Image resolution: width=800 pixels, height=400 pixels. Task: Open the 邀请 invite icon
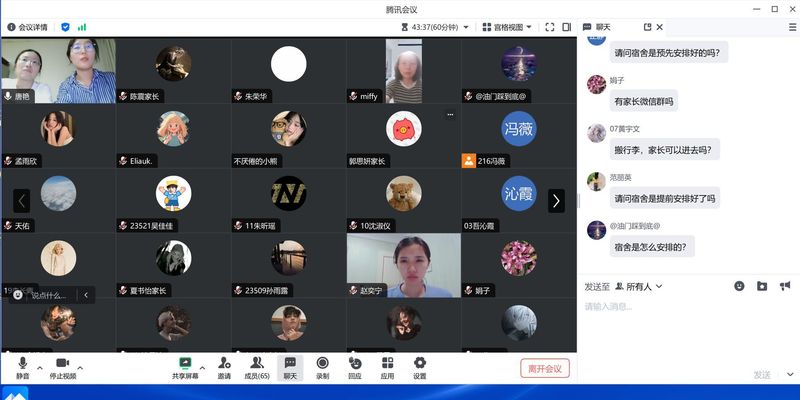(224, 366)
